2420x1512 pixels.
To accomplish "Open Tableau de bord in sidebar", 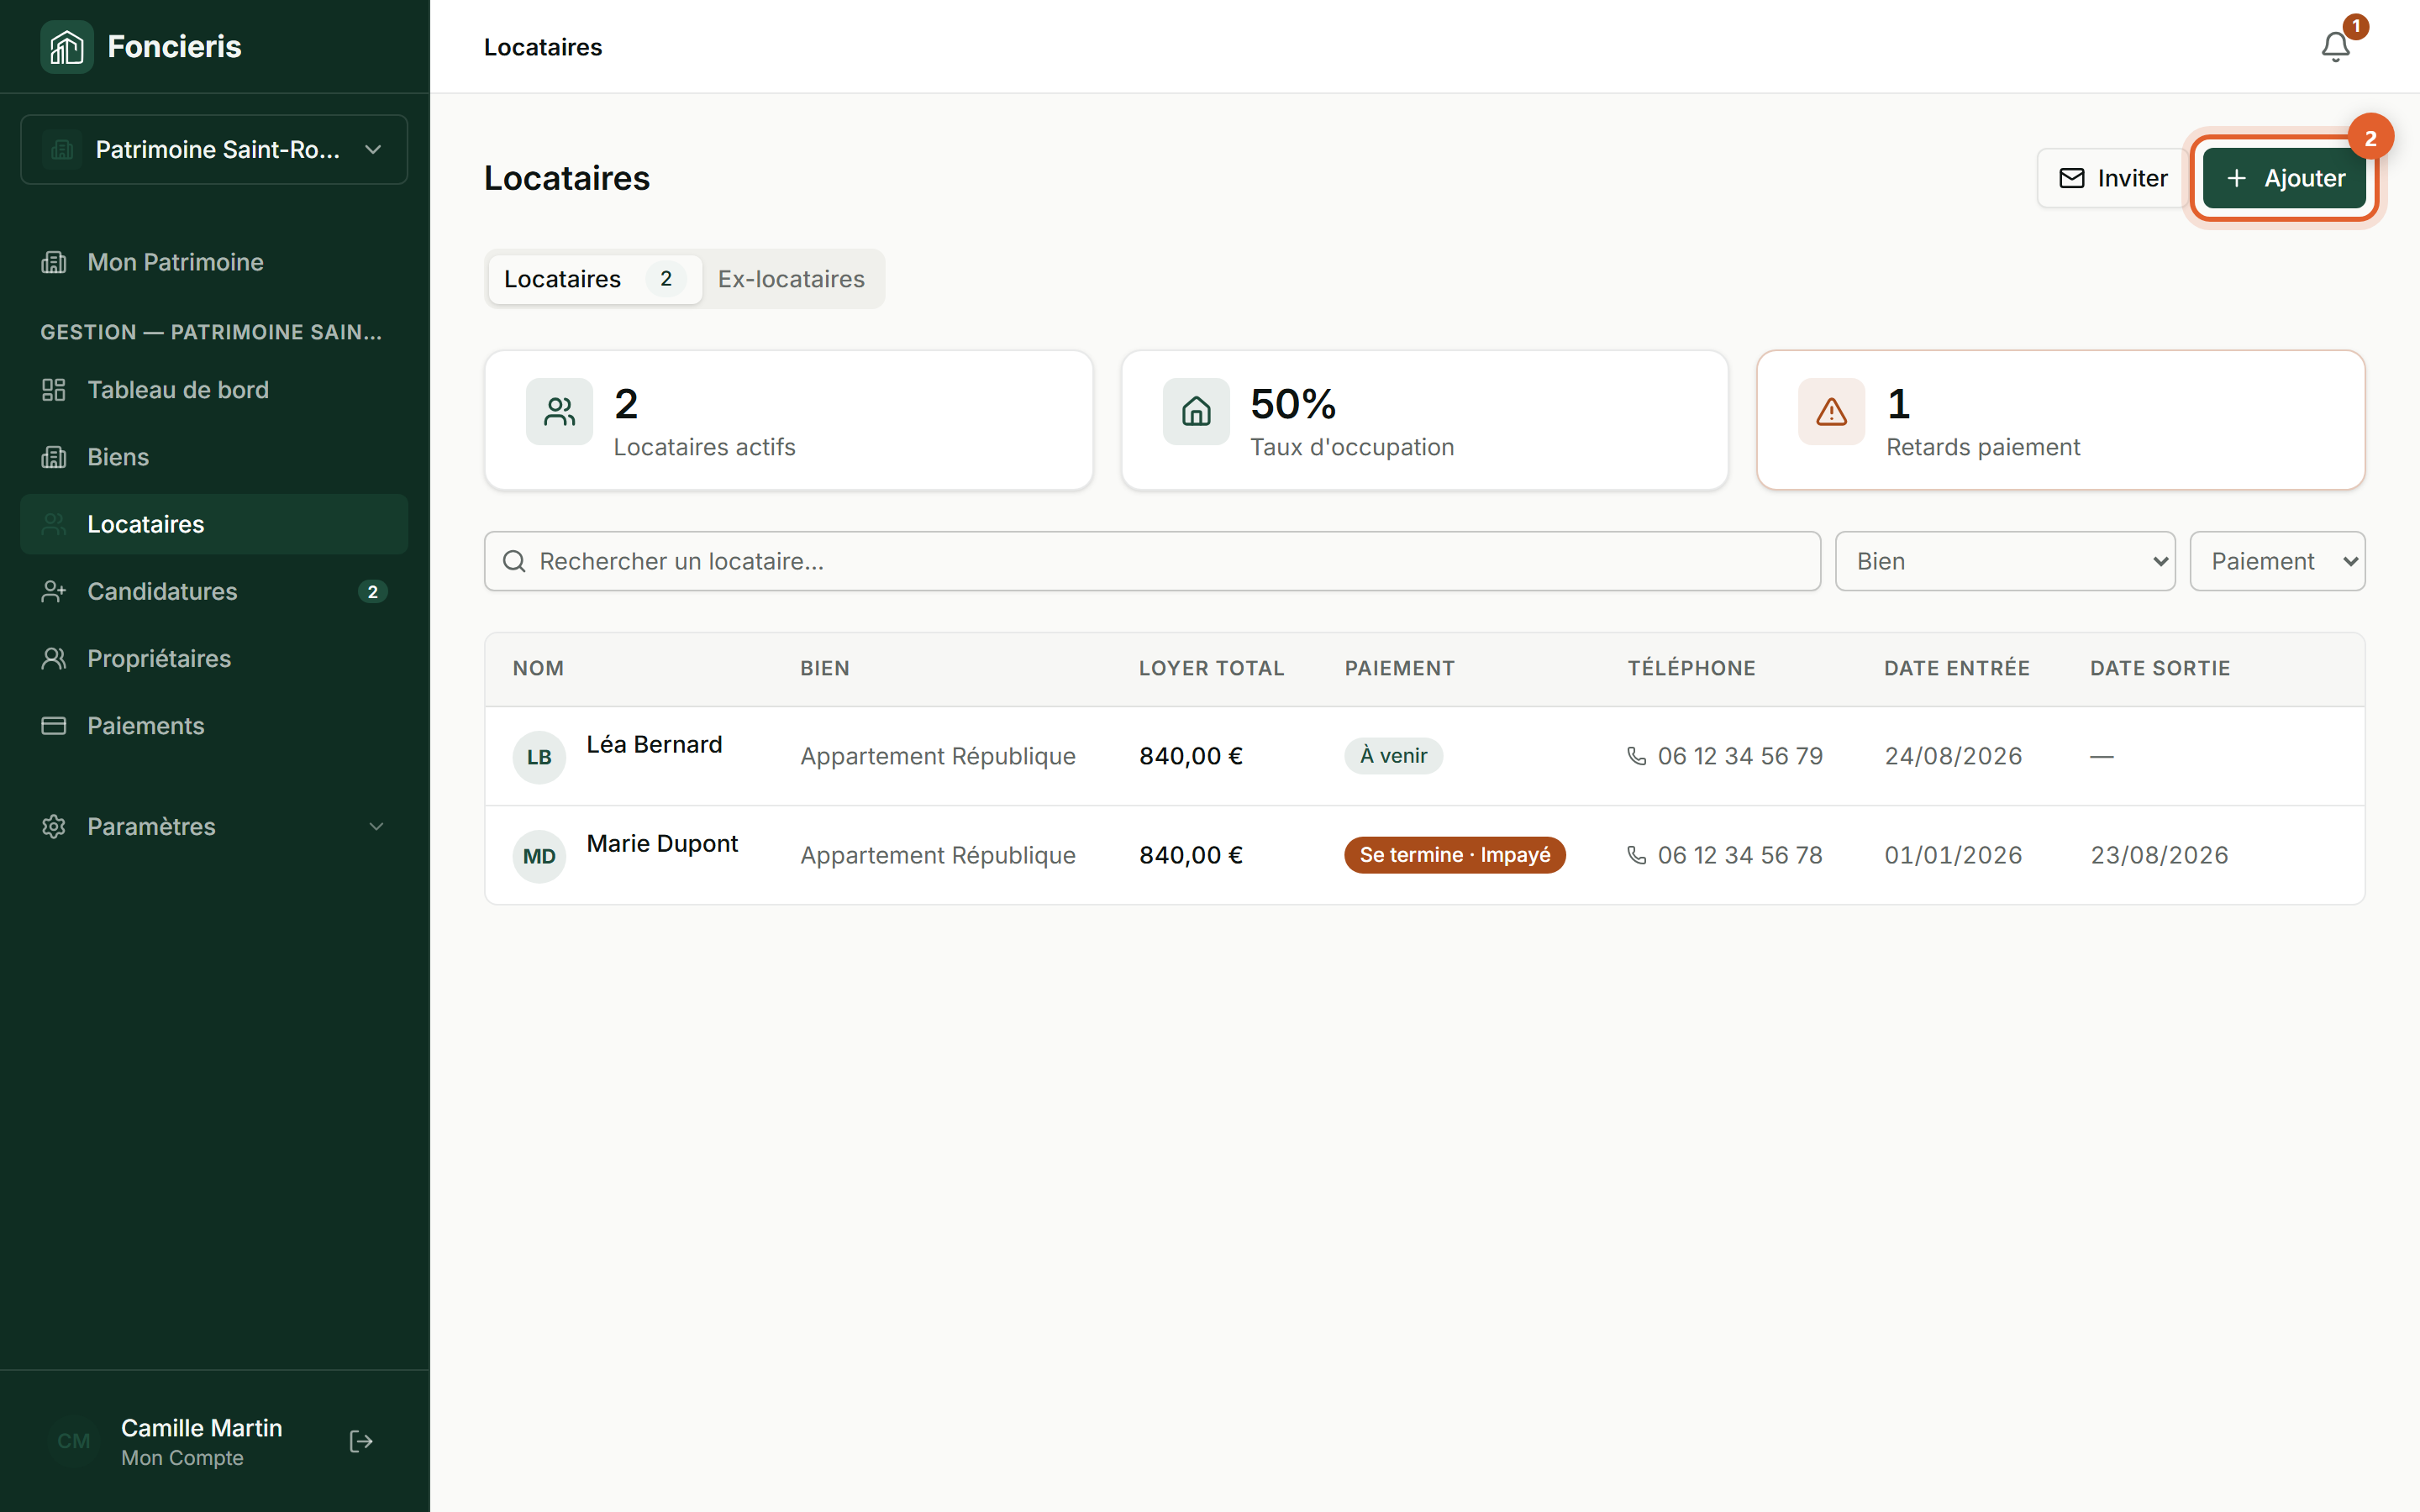I will coord(214,390).
